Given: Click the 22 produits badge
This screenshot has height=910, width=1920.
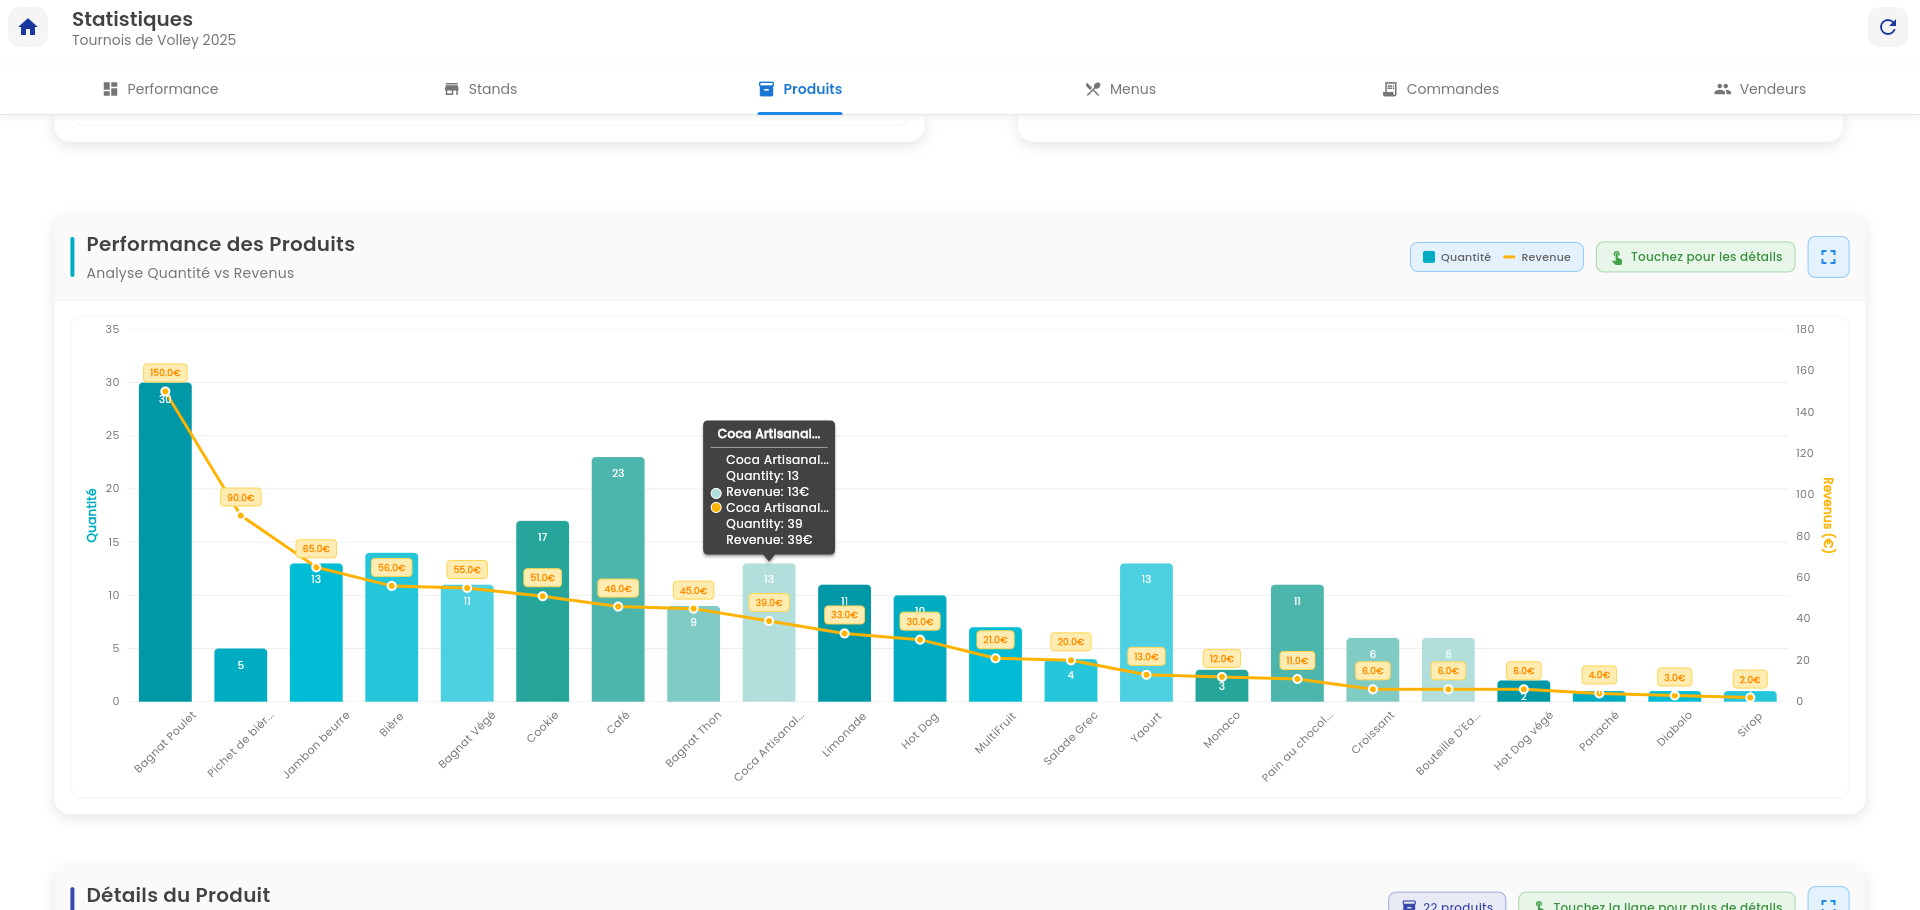Looking at the screenshot, I should pyautogui.click(x=1447, y=903).
